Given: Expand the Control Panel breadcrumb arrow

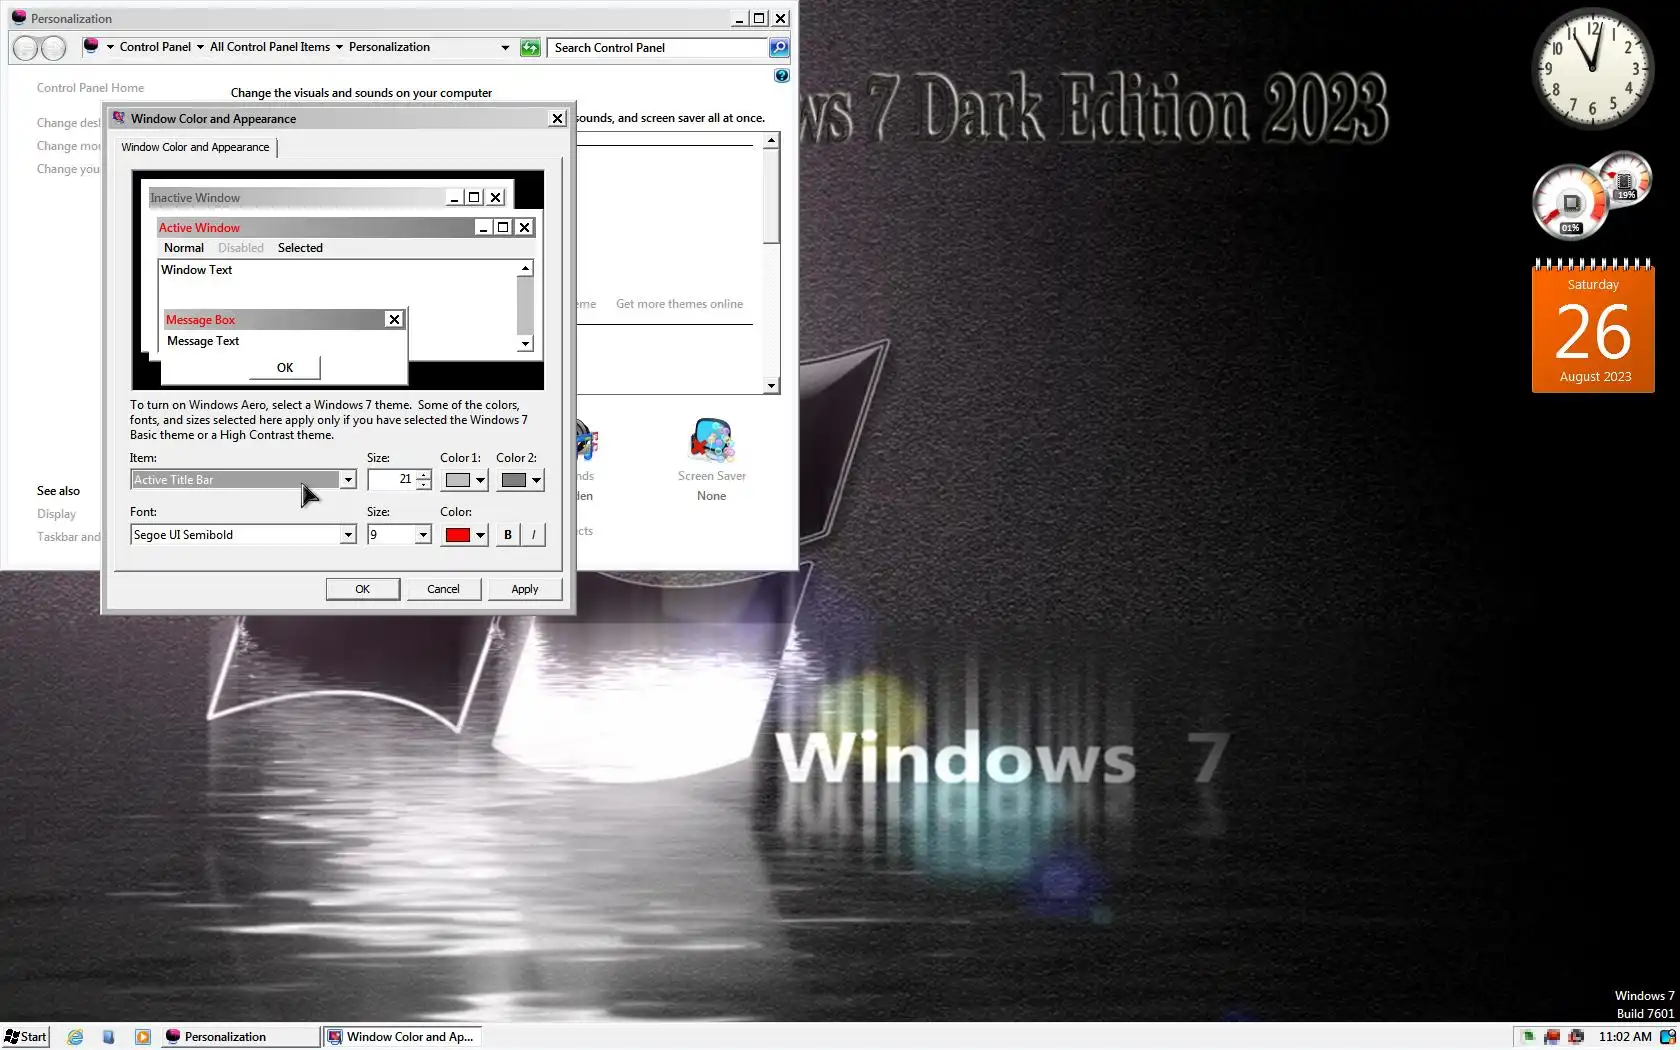Looking at the screenshot, I should (200, 47).
